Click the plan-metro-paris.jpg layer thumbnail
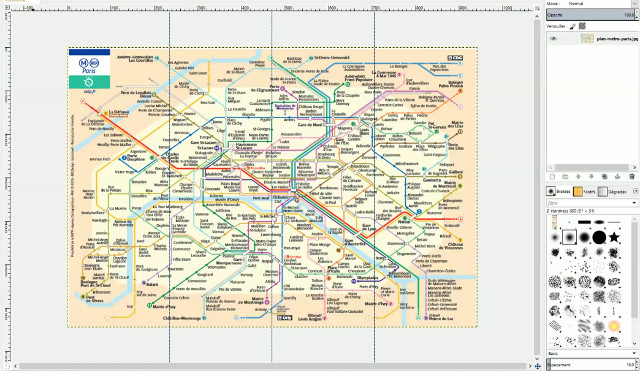Image resolution: width=640 pixels, height=371 pixels. tap(587, 39)
